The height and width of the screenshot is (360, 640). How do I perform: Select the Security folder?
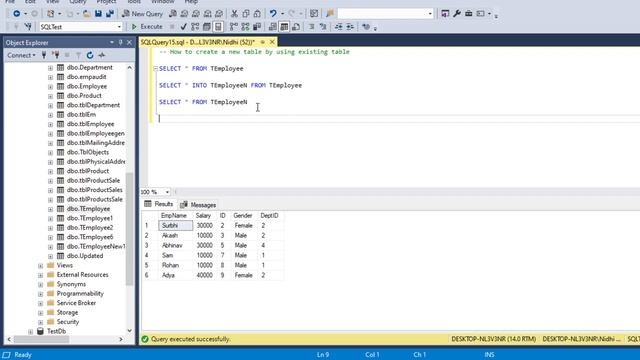[x=68, y=322]
